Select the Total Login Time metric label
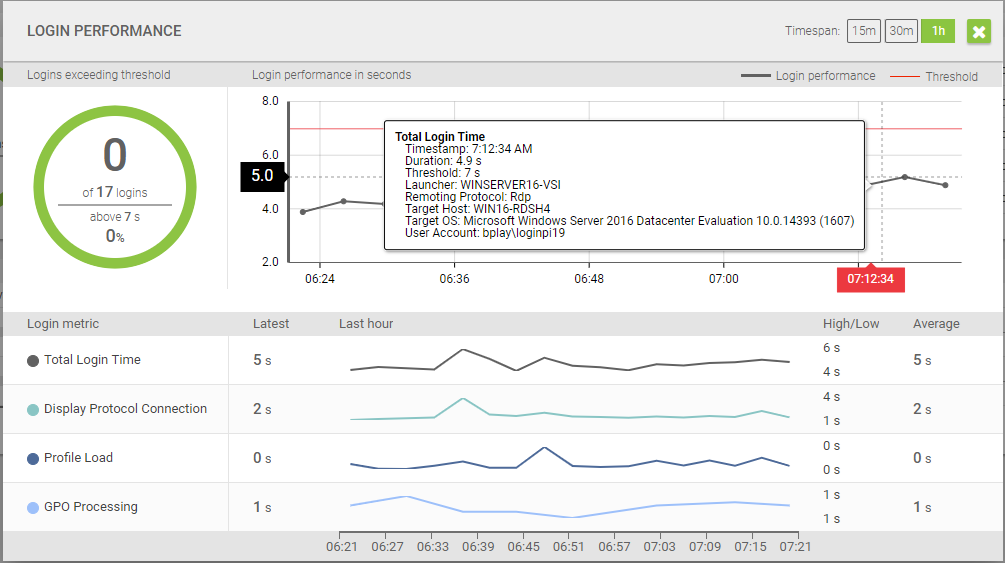This screenshot has width=1005, height=563. (92, 360)
